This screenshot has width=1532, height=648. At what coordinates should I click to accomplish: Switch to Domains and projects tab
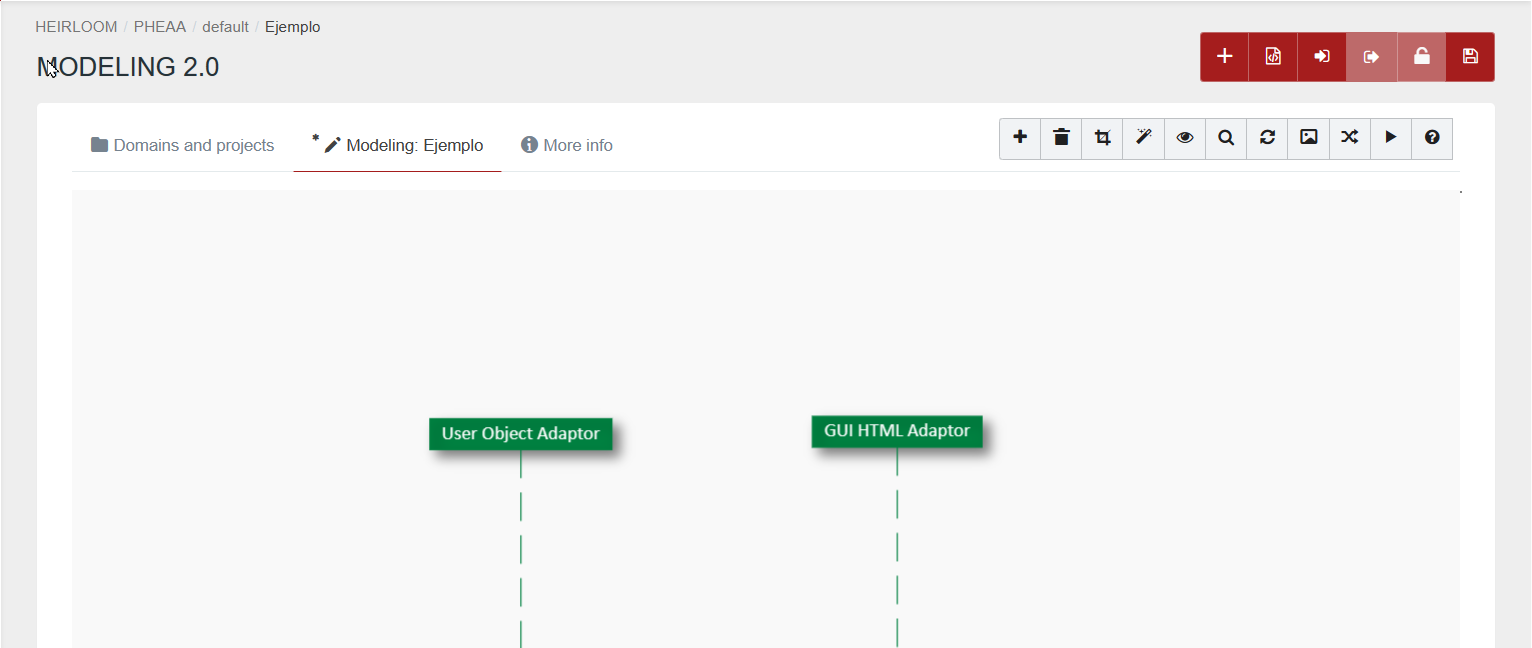[182, 146]
